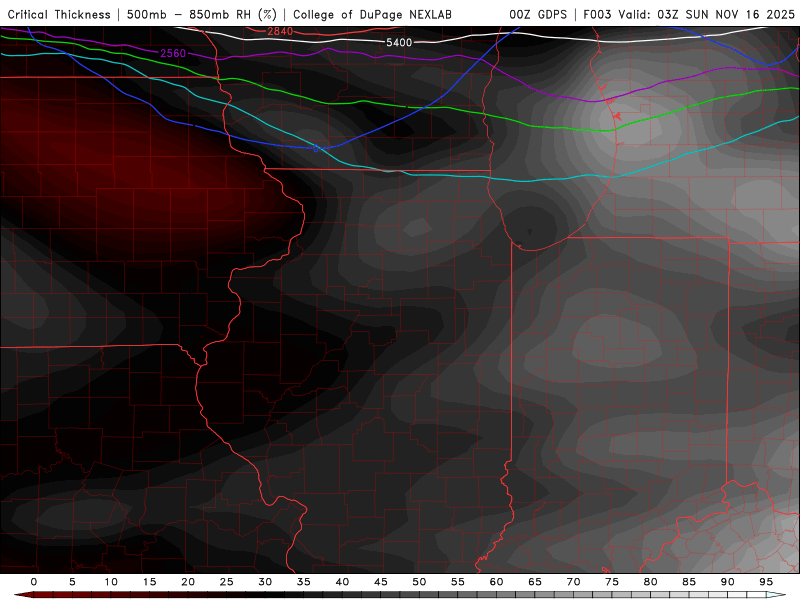Click the colorbar value 90

pyautogui.click(x=728, y=582)
